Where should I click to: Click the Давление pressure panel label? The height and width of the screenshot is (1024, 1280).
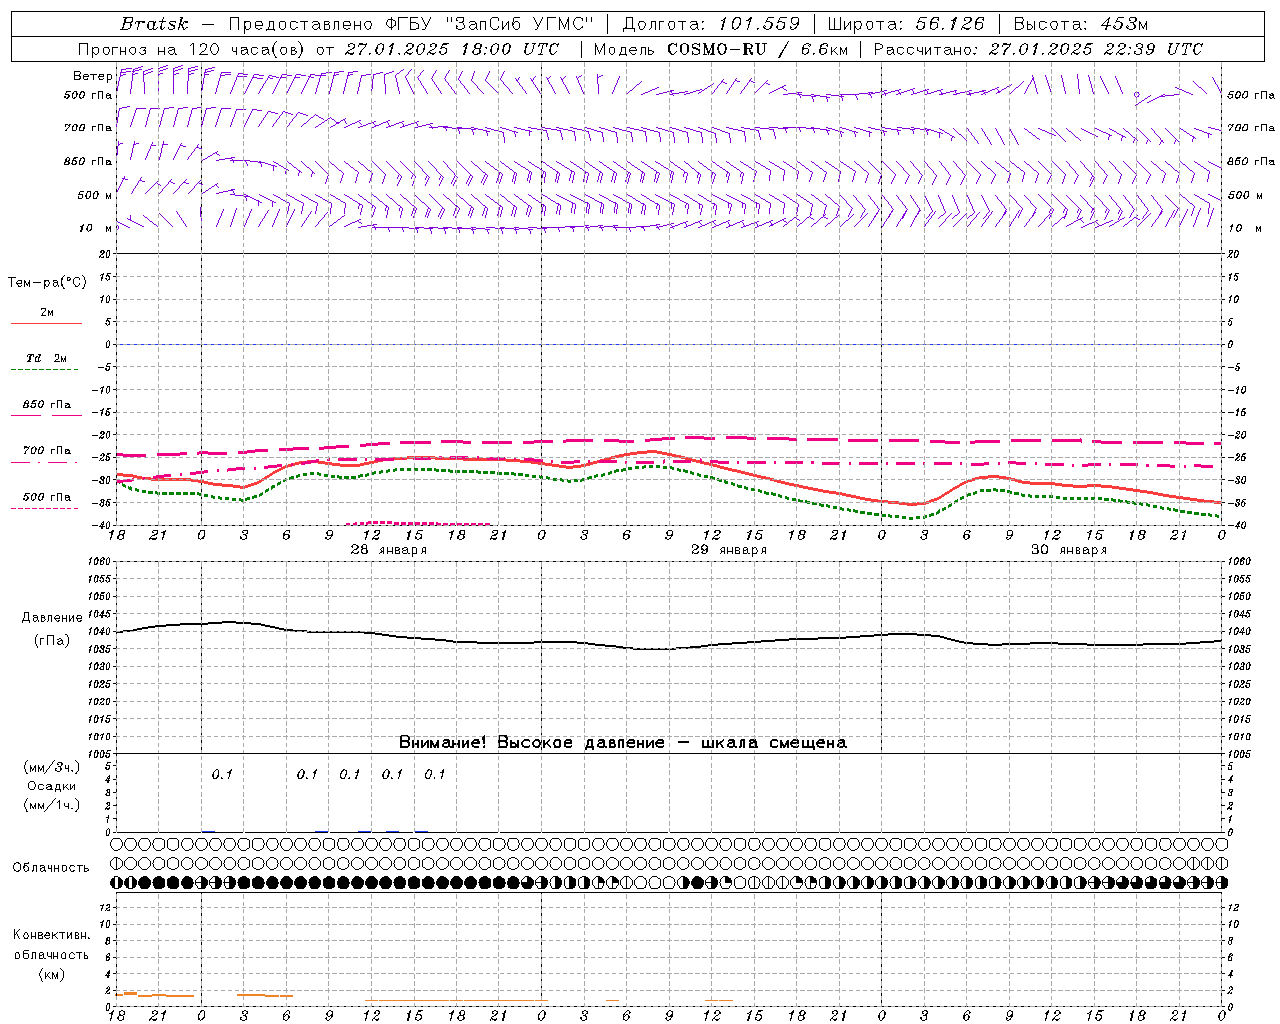pos(51,618)
